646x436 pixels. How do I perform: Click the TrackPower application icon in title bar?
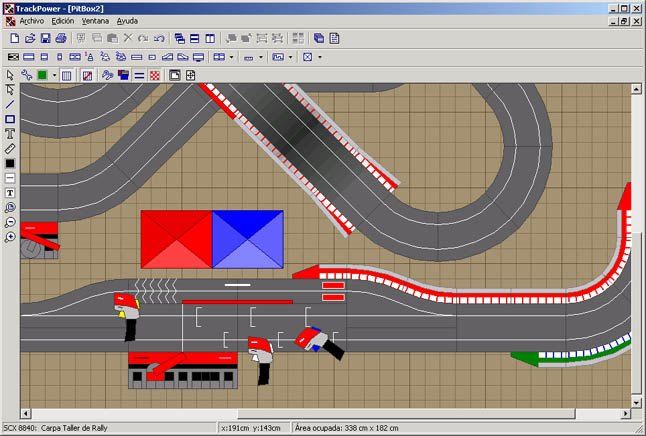(x=9, y=8)
